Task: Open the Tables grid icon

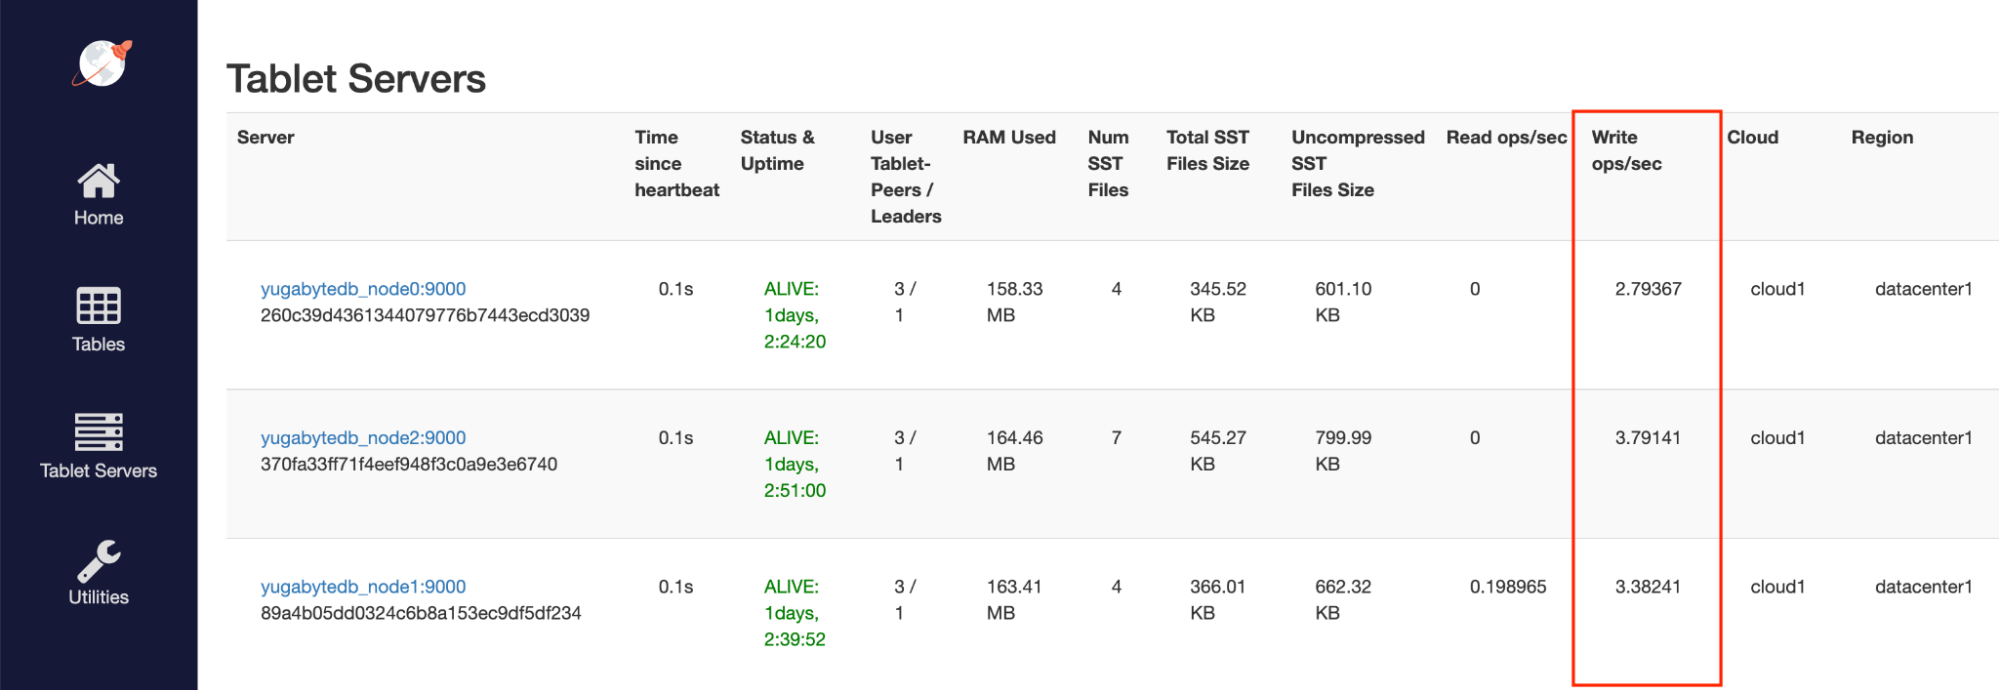Action: pyautogui.click(x=98, y=306)
